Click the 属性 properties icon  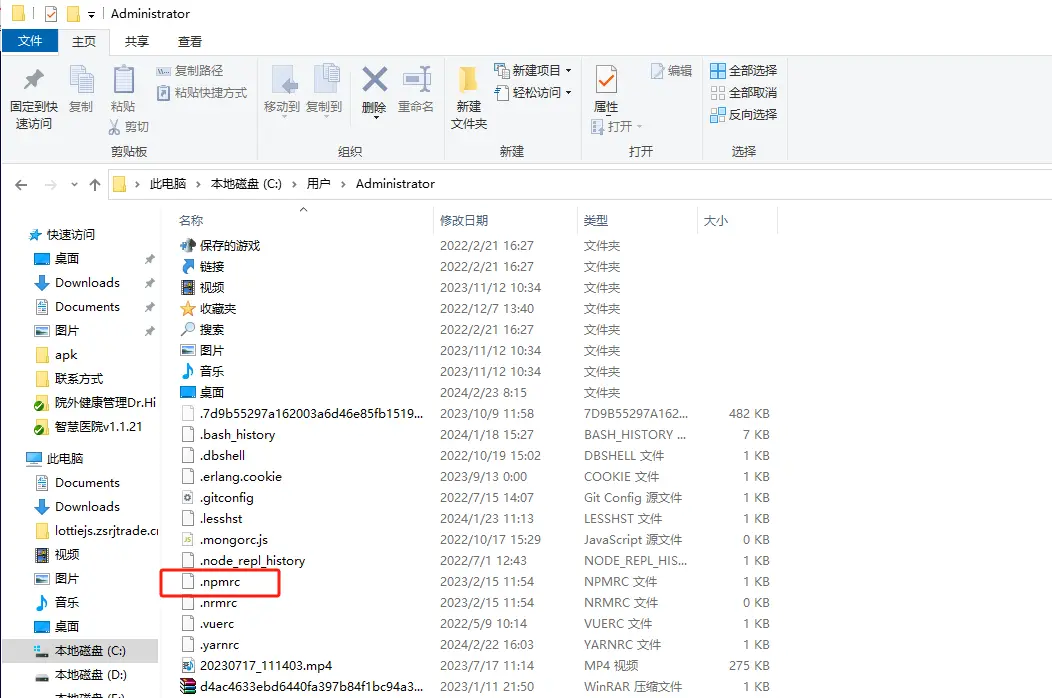coord(607,80)
